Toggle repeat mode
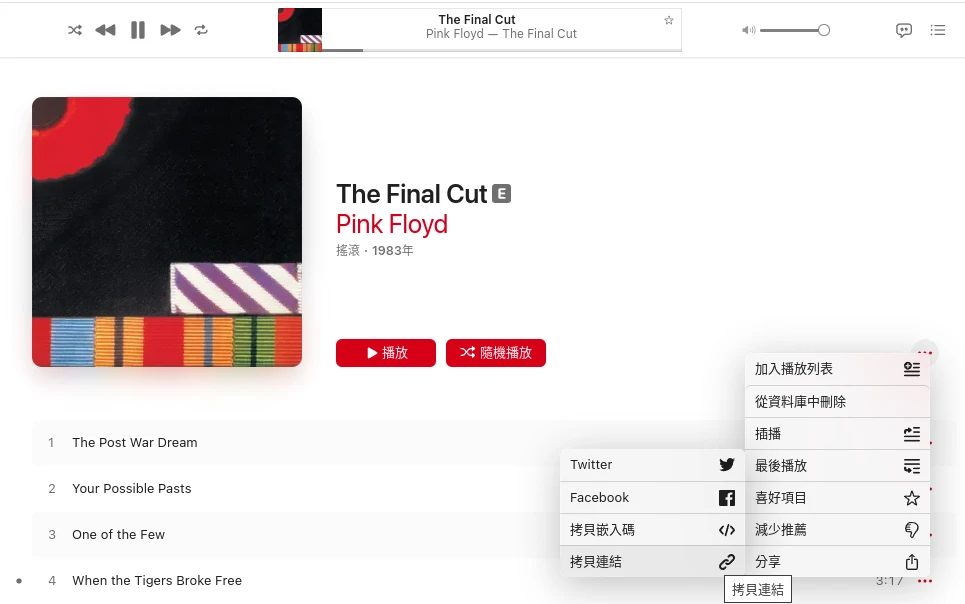 coord(201,30)
